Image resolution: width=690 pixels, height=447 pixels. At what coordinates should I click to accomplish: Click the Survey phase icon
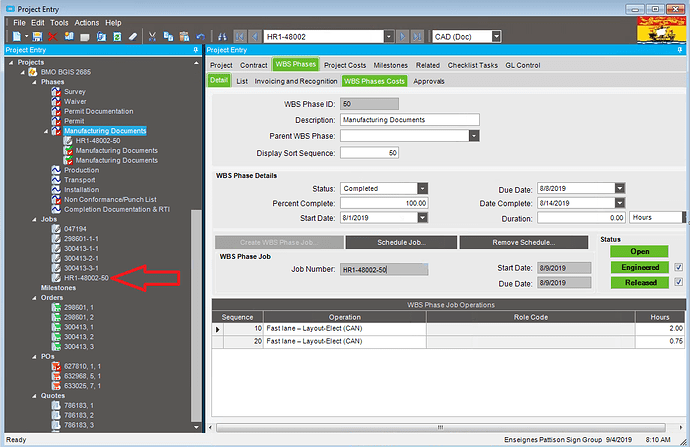tap(56, 92)
